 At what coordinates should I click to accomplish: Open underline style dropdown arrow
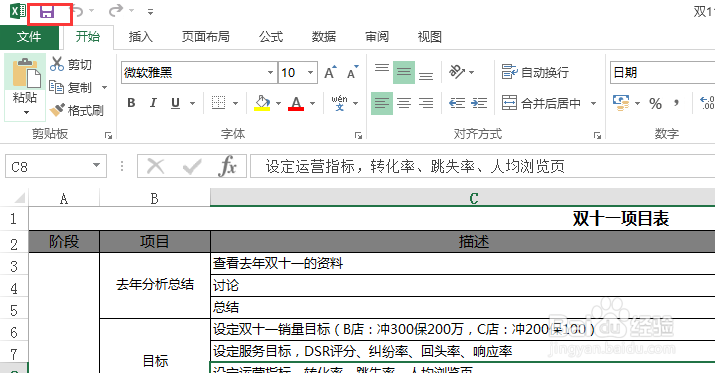pos(192,104)
